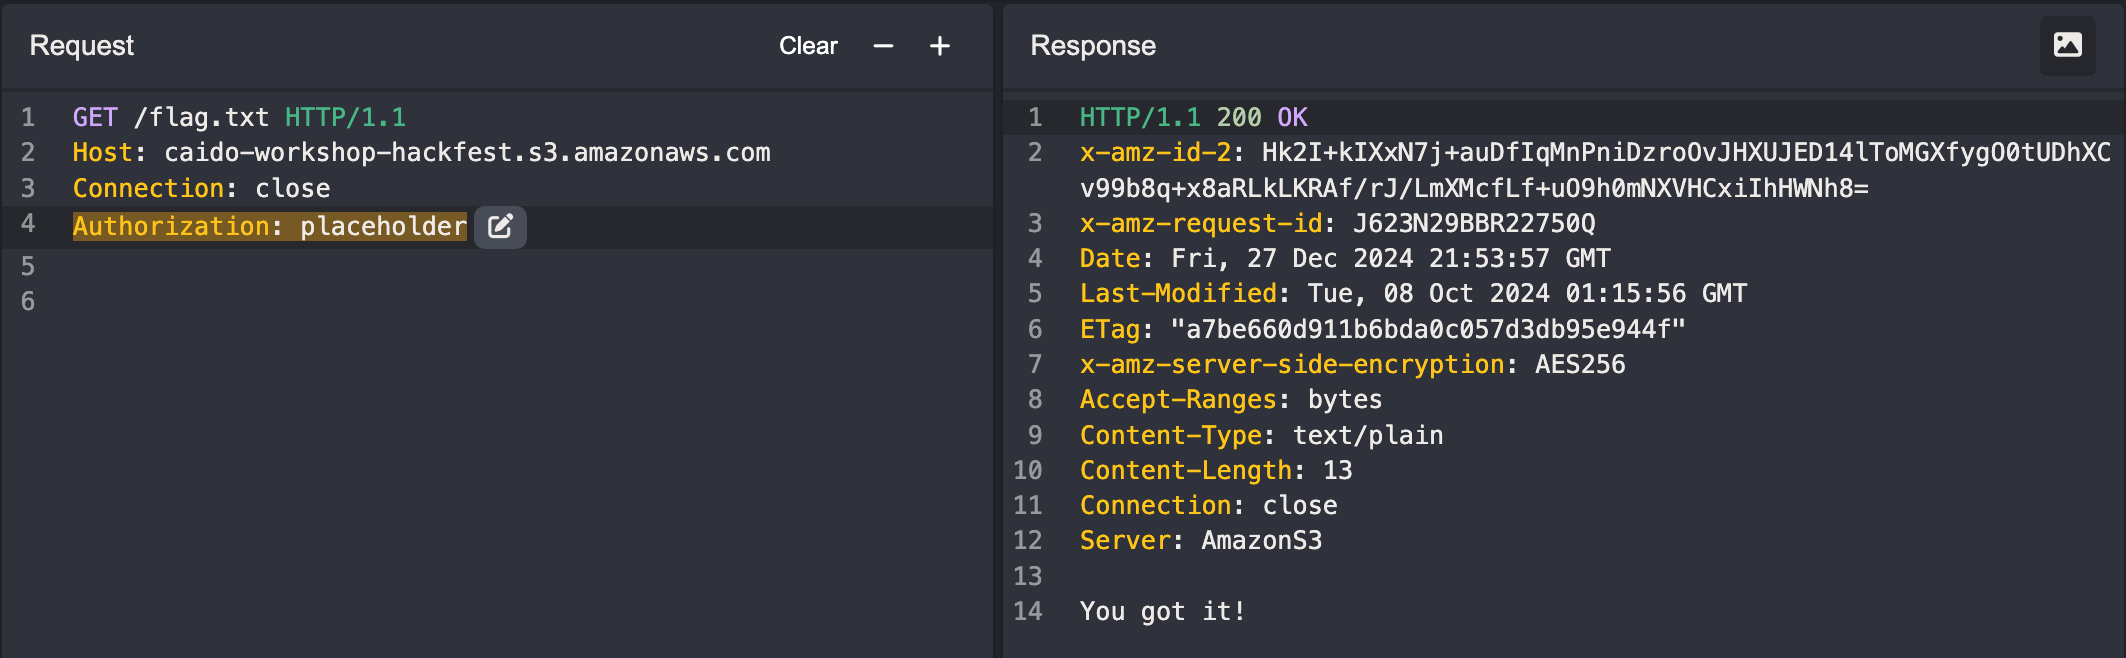Viewport: 2126px width, 658px height.
Task: Click HTTP/1.1 in the request line
Action: coord(345,117)
